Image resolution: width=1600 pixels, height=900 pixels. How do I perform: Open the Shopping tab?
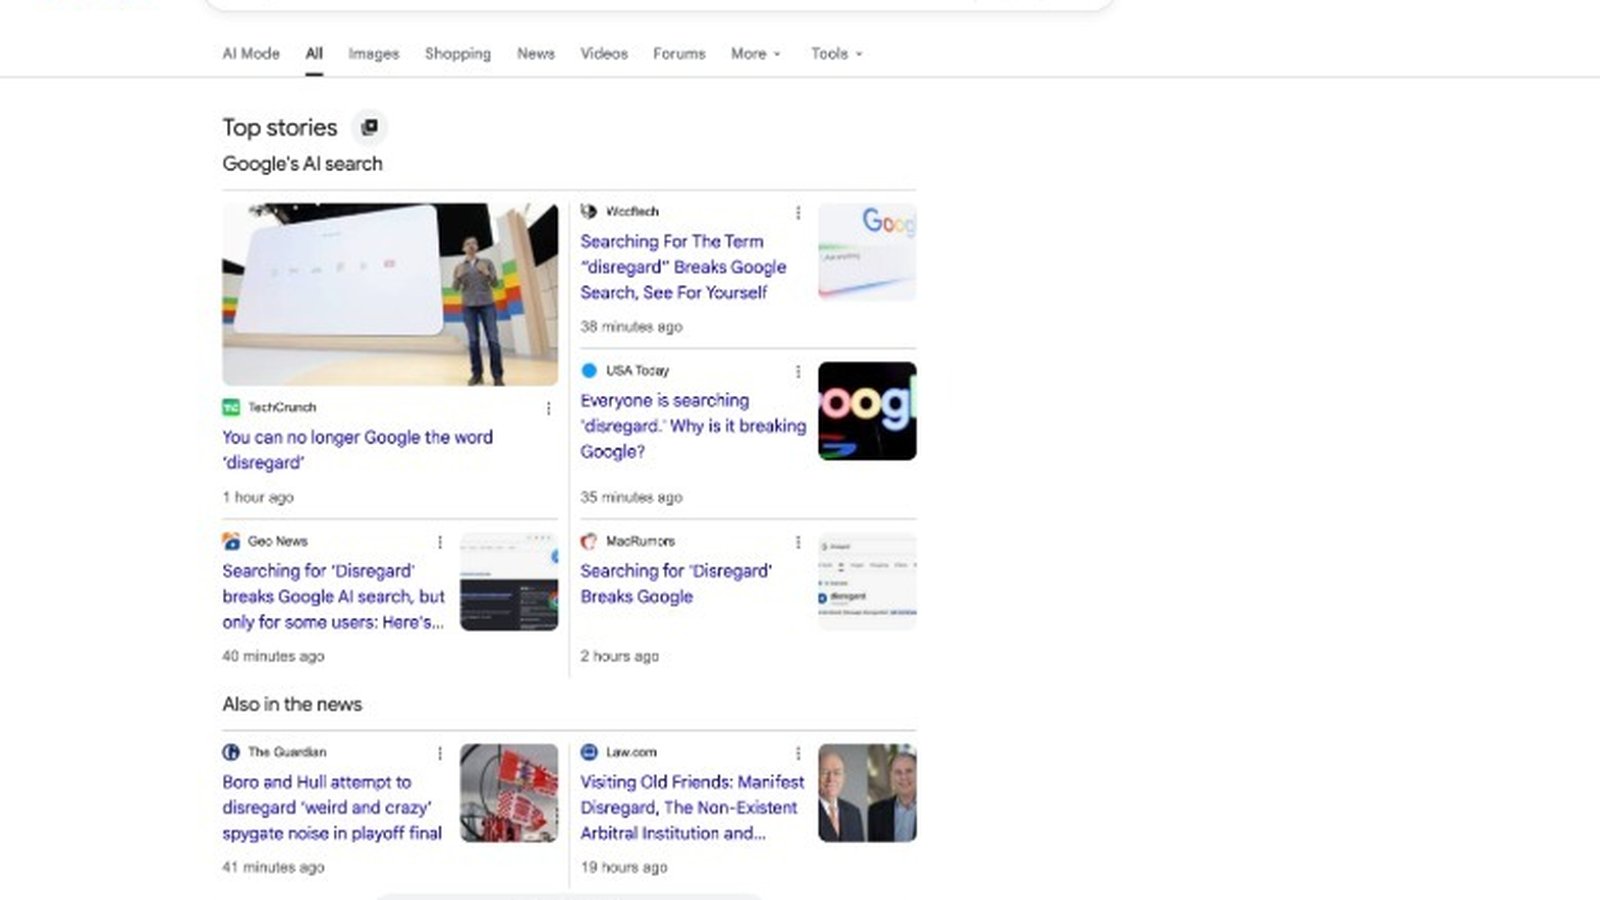click(457, 54)
